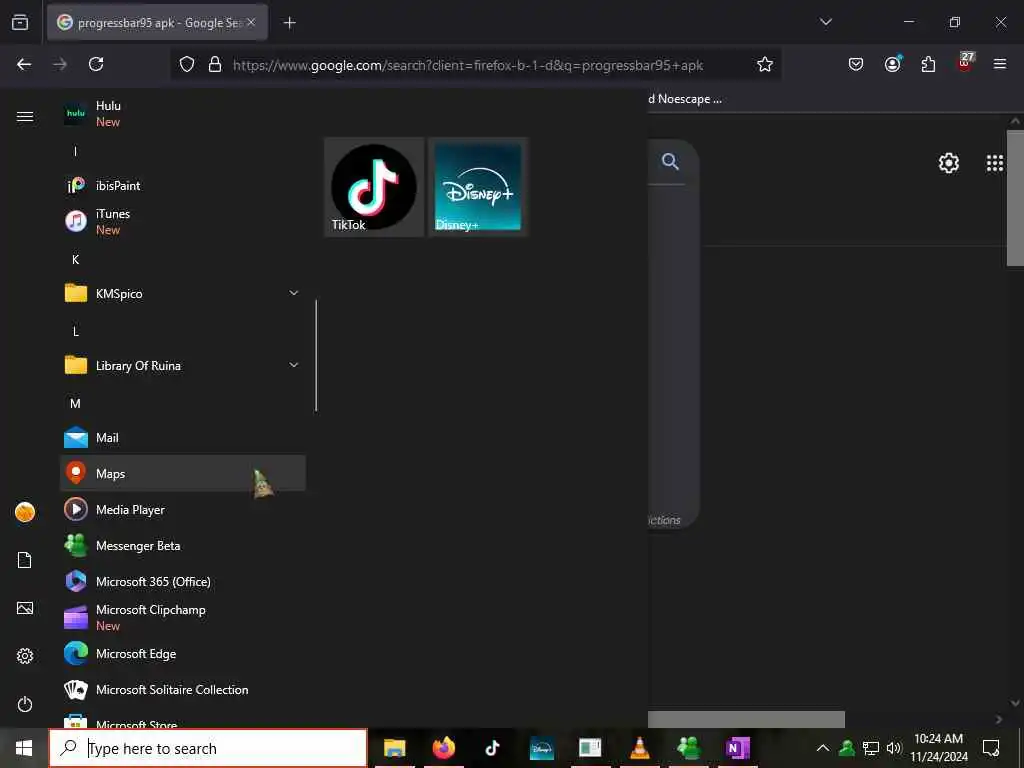The width and height of the screenshot is (1024, 768).
Task: Open VLC media player from taskbar
Action: click(639, 748)
